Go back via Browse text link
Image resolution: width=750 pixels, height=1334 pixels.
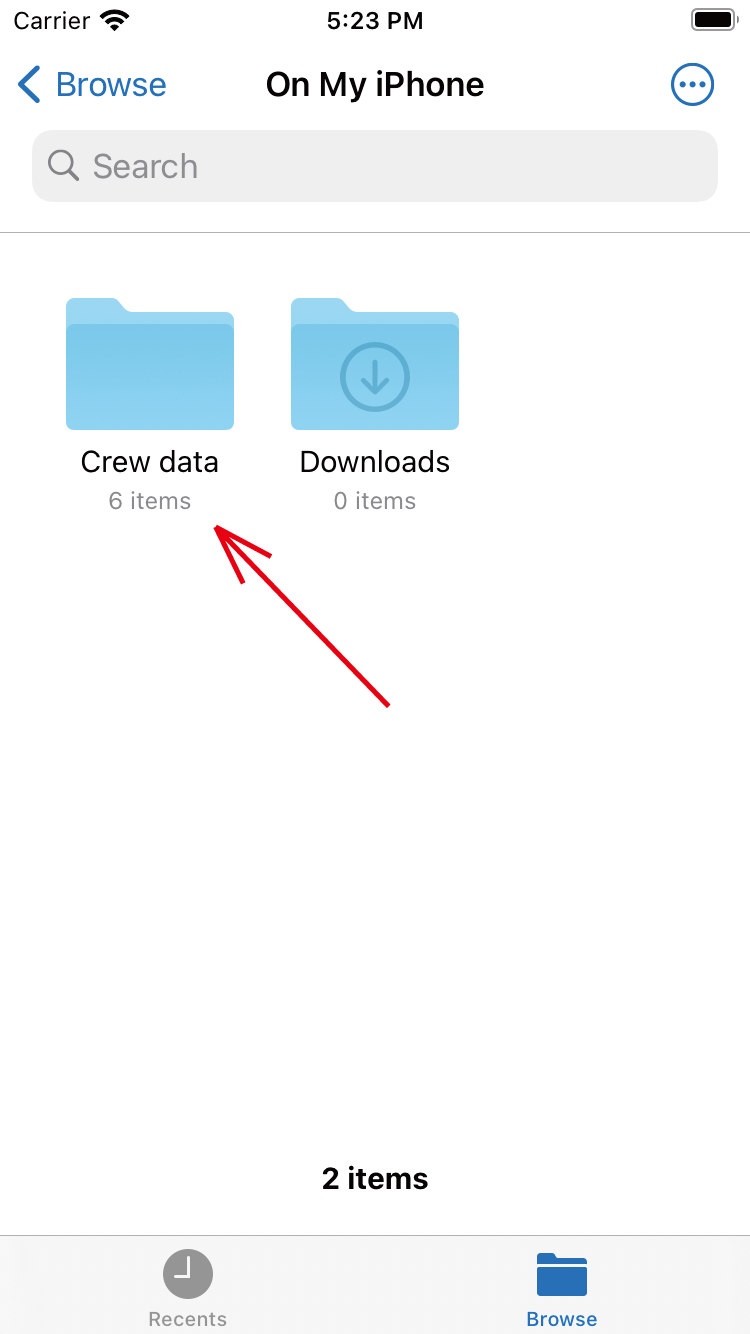click(111, 85)
